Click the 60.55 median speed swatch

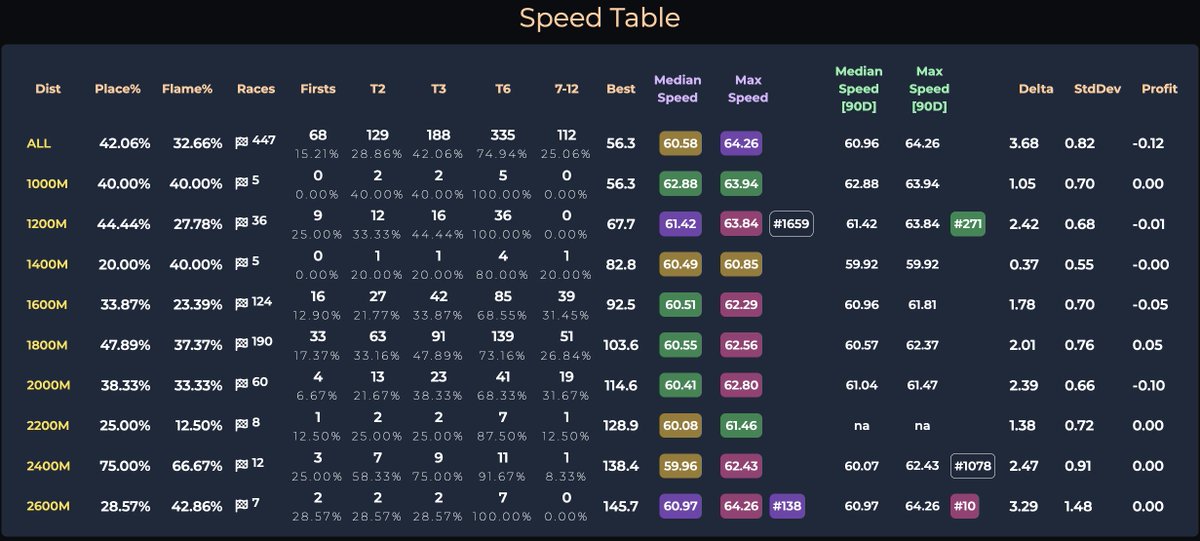tap(680, 345)
